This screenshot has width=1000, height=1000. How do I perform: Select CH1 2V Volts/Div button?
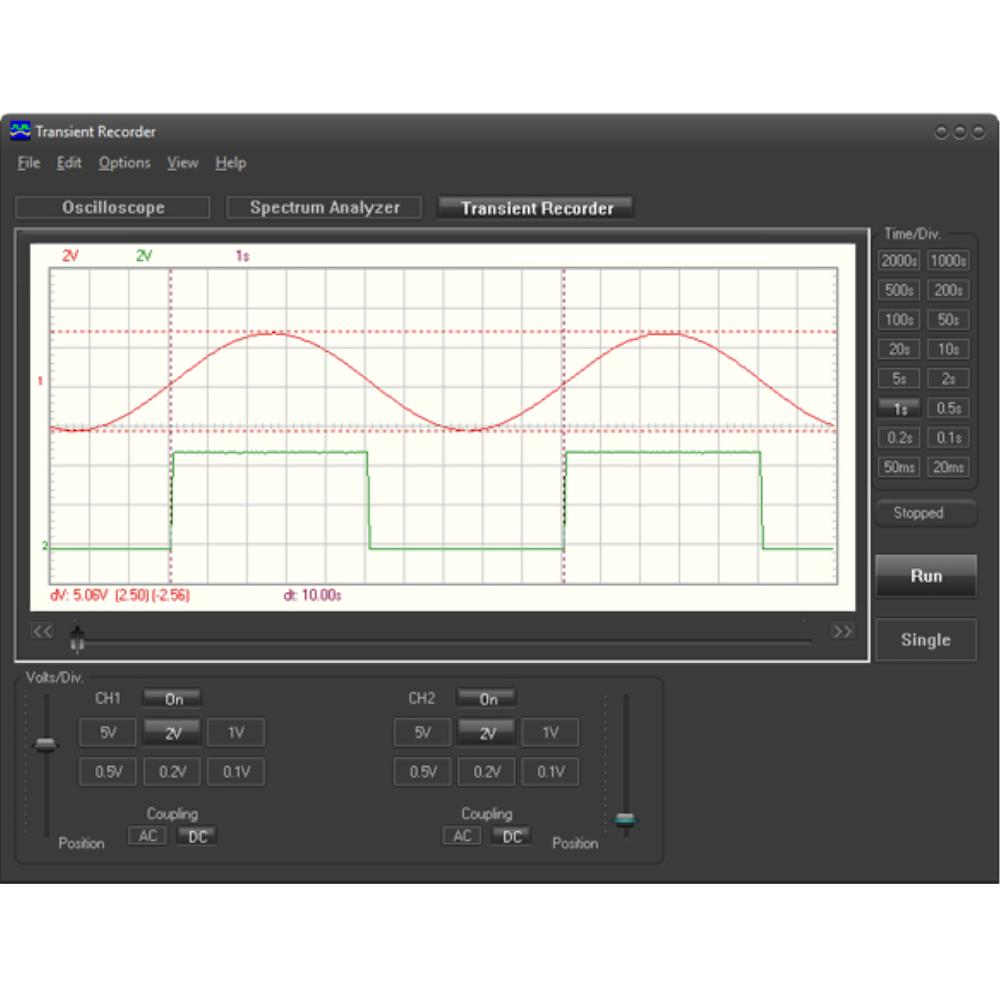[172, 733]
